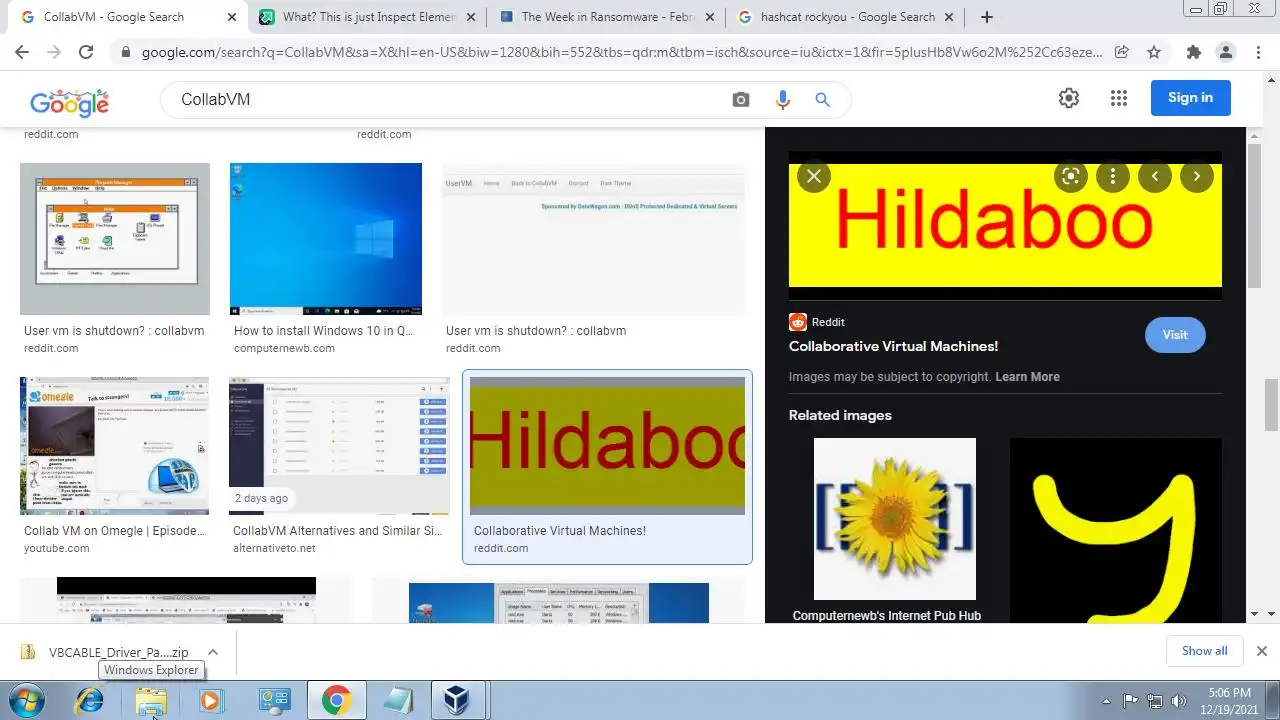This screenshot has width=1280, height=720.
Task: Click the 'Learn More' copyright link
Action: coord(1027,377)
